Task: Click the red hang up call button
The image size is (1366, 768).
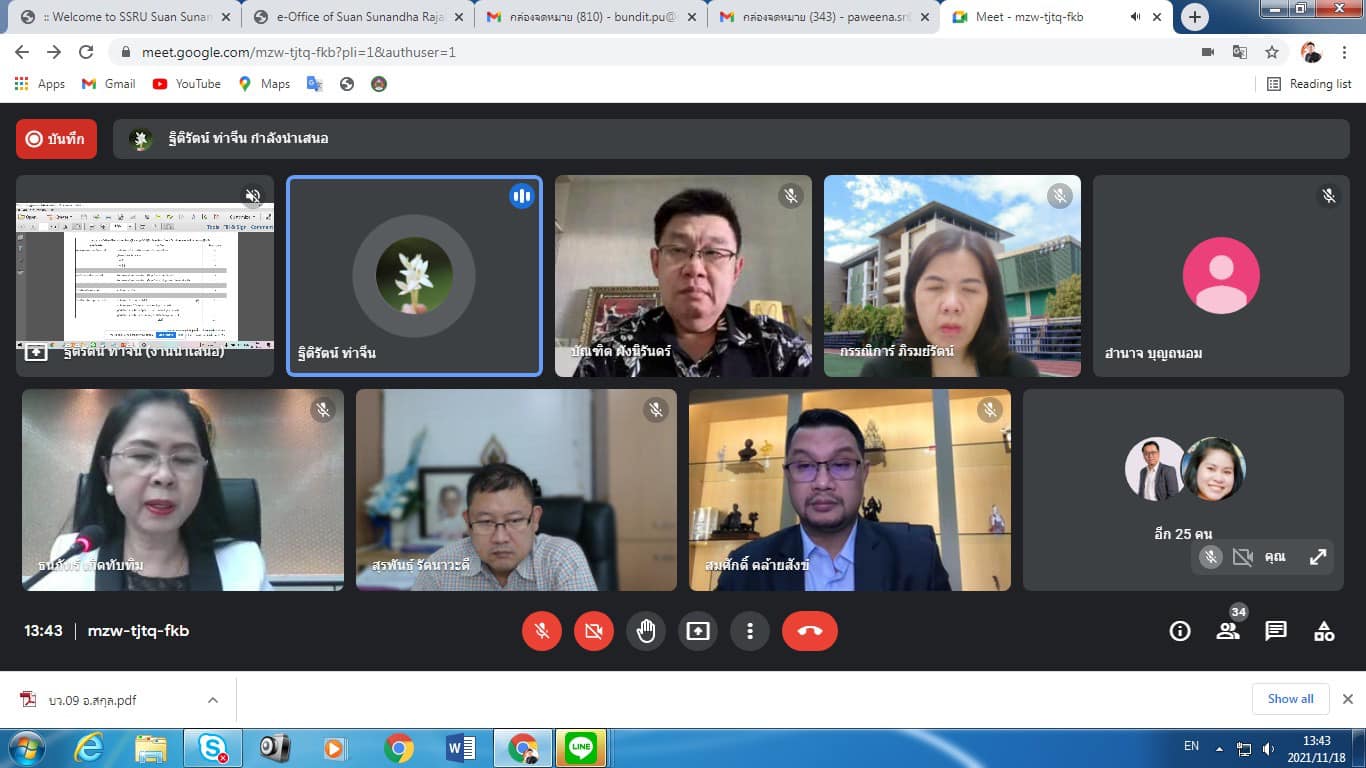Action: [x=809, y=631]
